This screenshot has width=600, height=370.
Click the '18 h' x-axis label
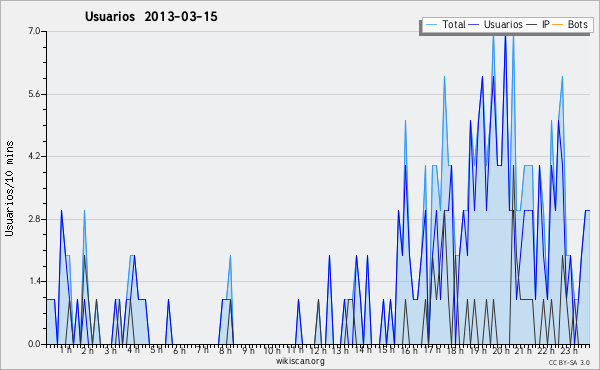(x=455, y=350)
